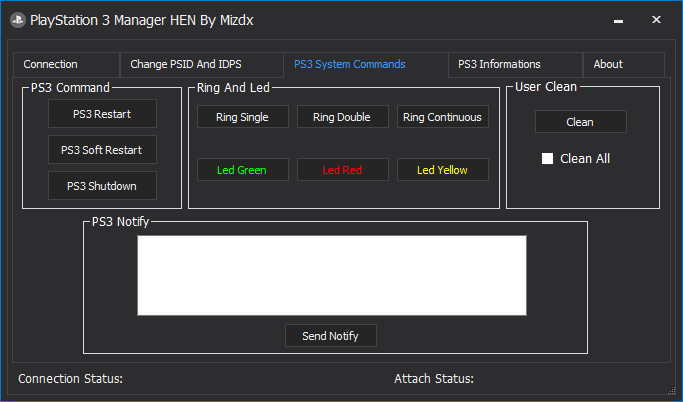Enable the Clean All checkbox
Screen dimensions: 683x402
pyautogui.click(x=548, y=159)
